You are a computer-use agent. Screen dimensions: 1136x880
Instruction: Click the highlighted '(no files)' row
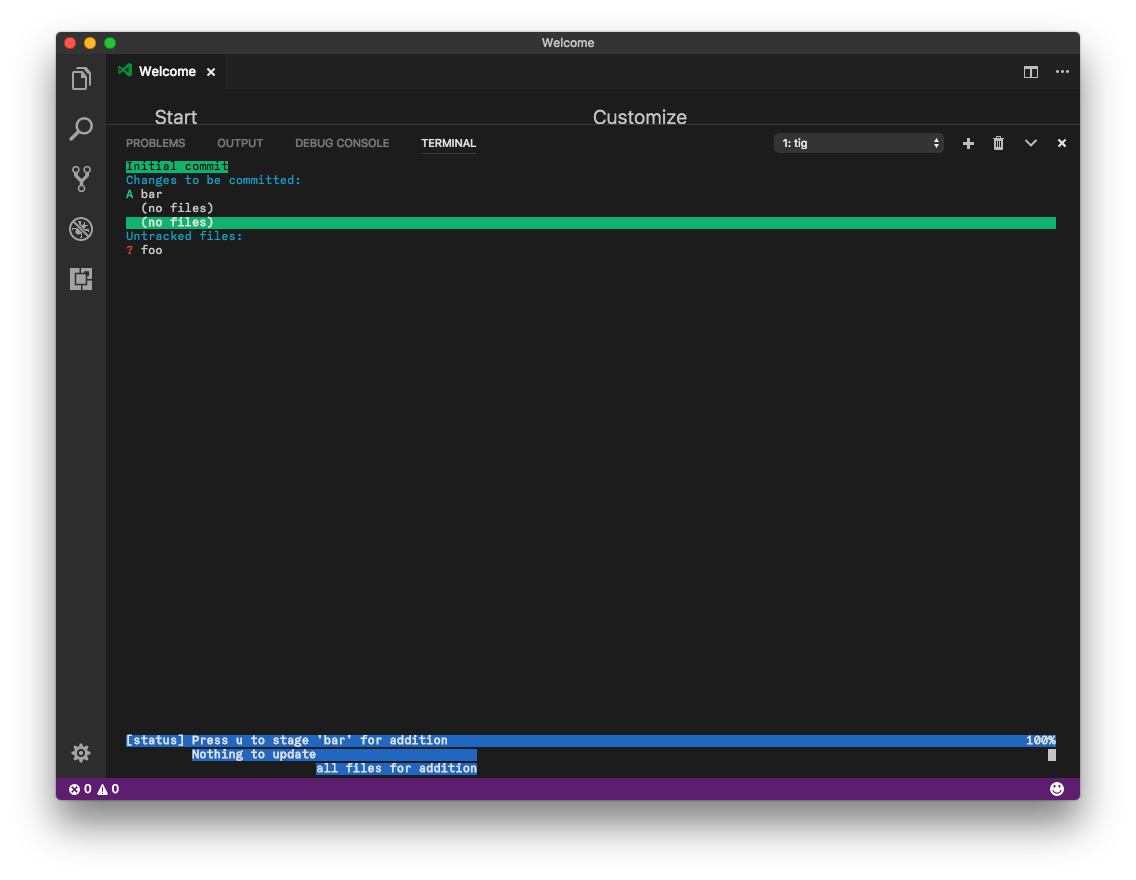[590, 222]
